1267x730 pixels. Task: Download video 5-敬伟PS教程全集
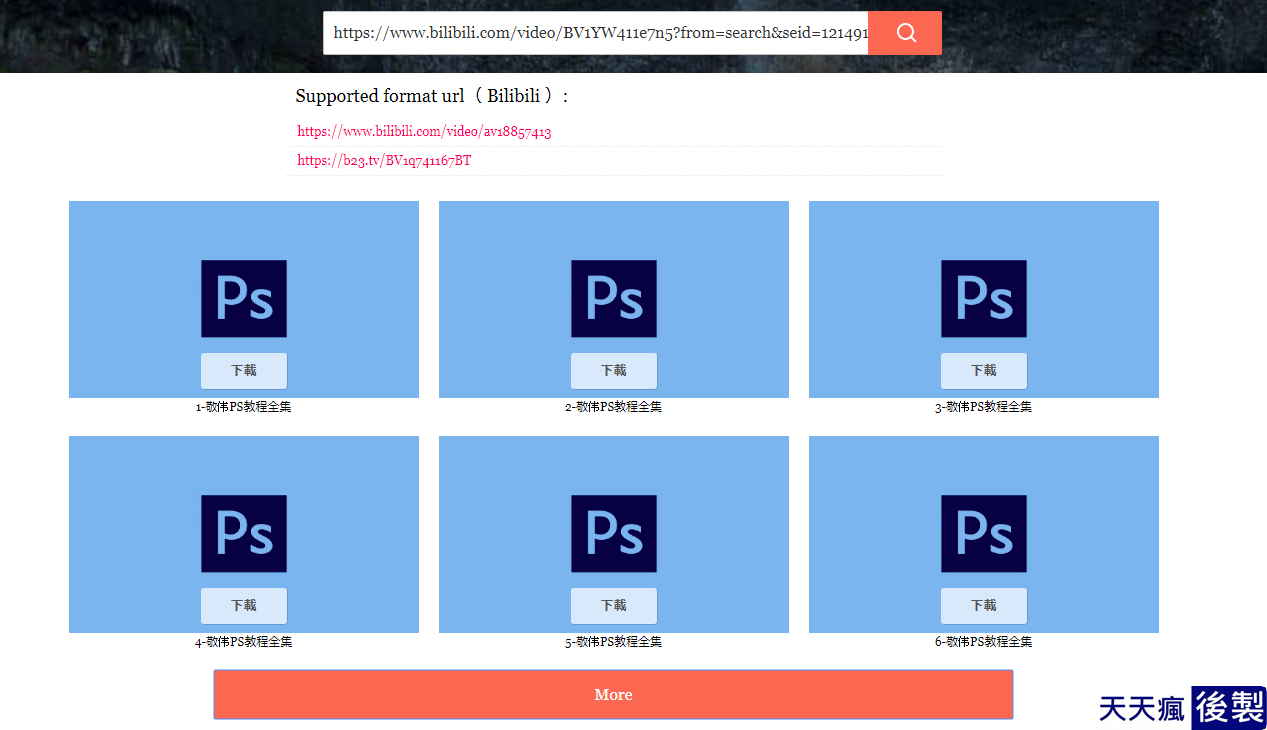pyautogui.click(x=614, y=605)
